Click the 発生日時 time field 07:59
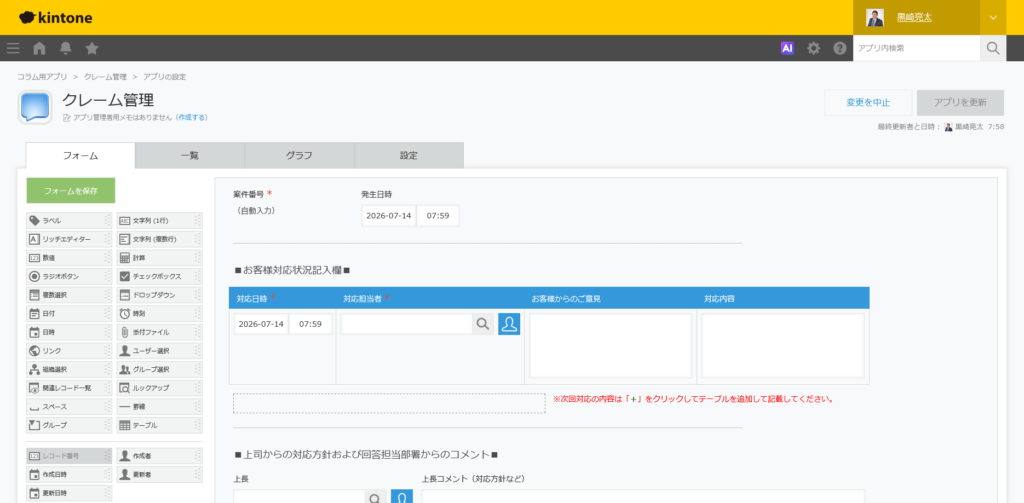 (x=438, y=216)
